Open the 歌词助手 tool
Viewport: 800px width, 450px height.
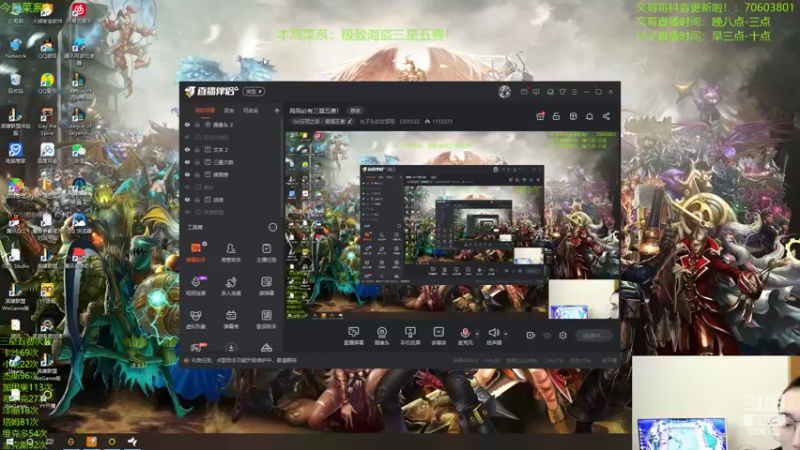pos(266,319)
